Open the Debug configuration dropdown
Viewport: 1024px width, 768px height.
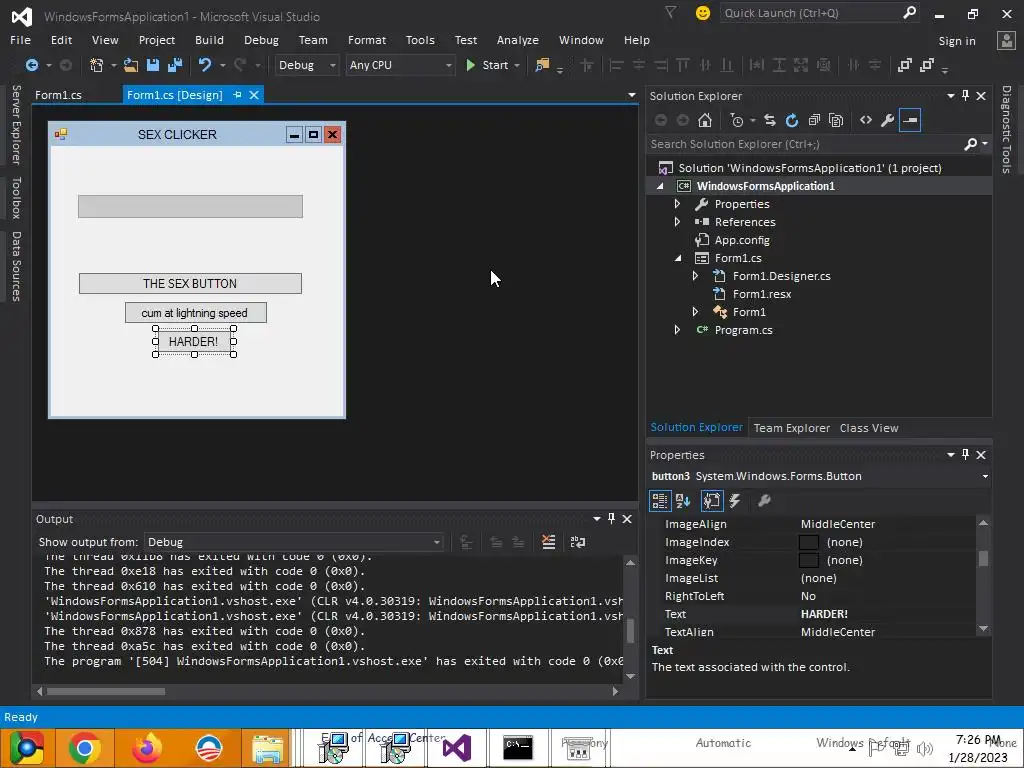(x=332, y=65)
